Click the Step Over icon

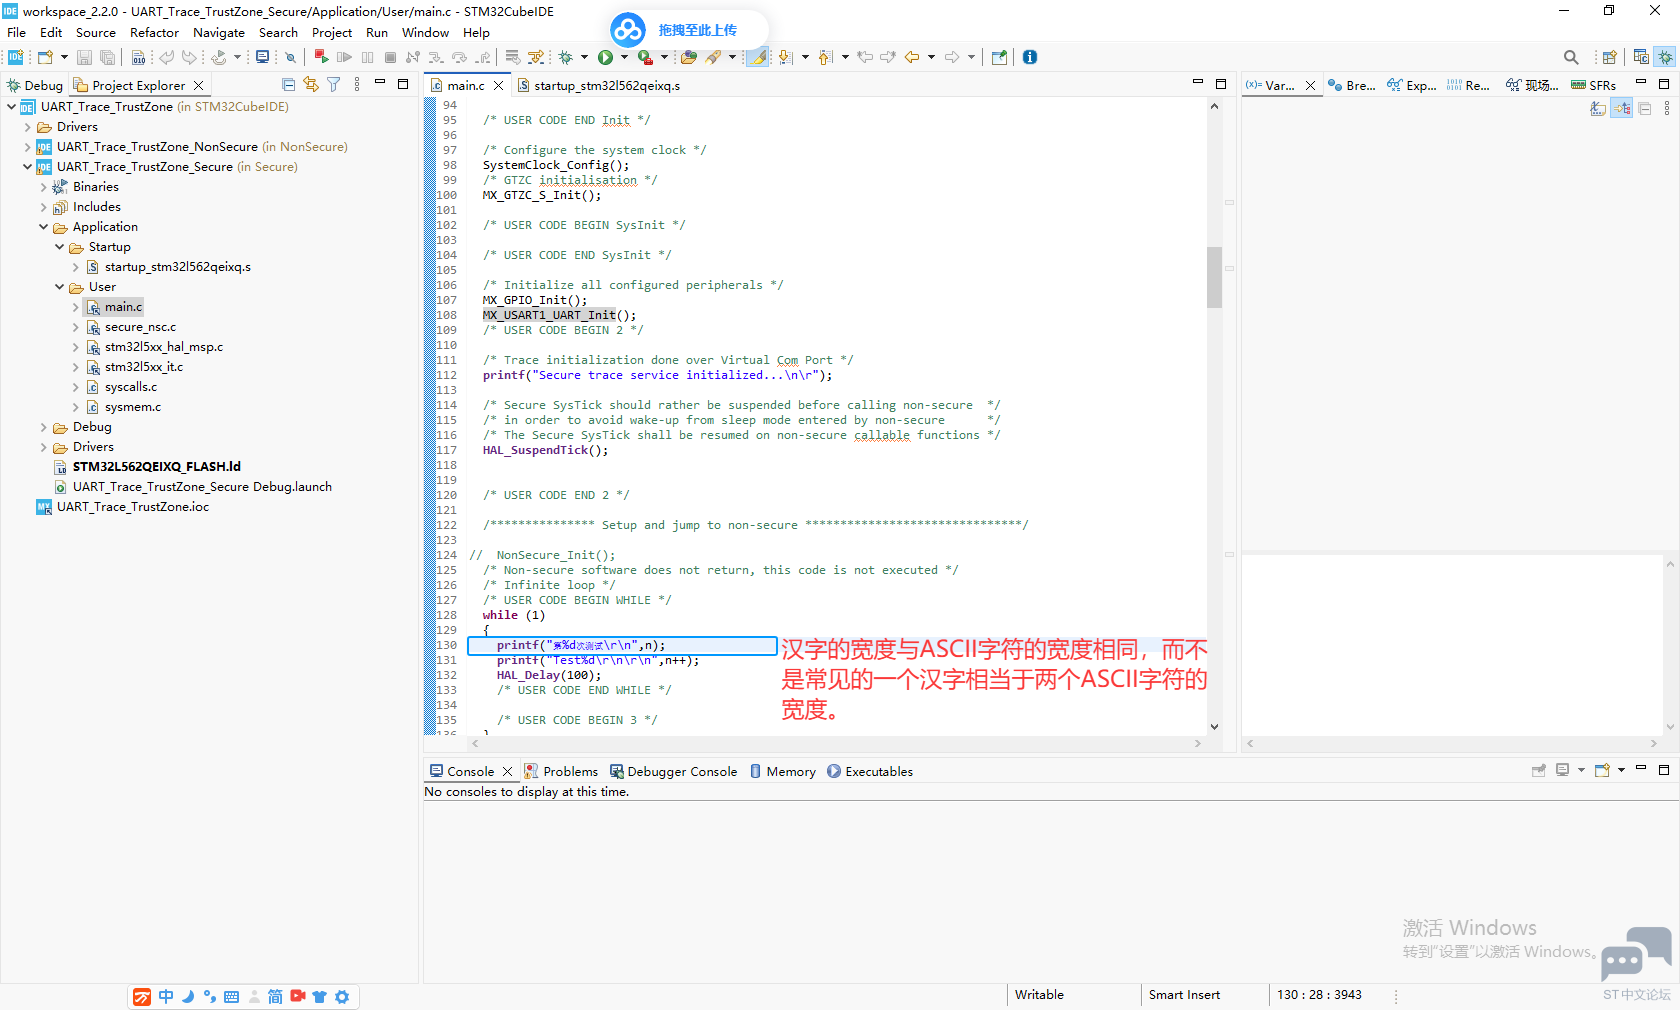pyautogui.click(x=459, y=57)
